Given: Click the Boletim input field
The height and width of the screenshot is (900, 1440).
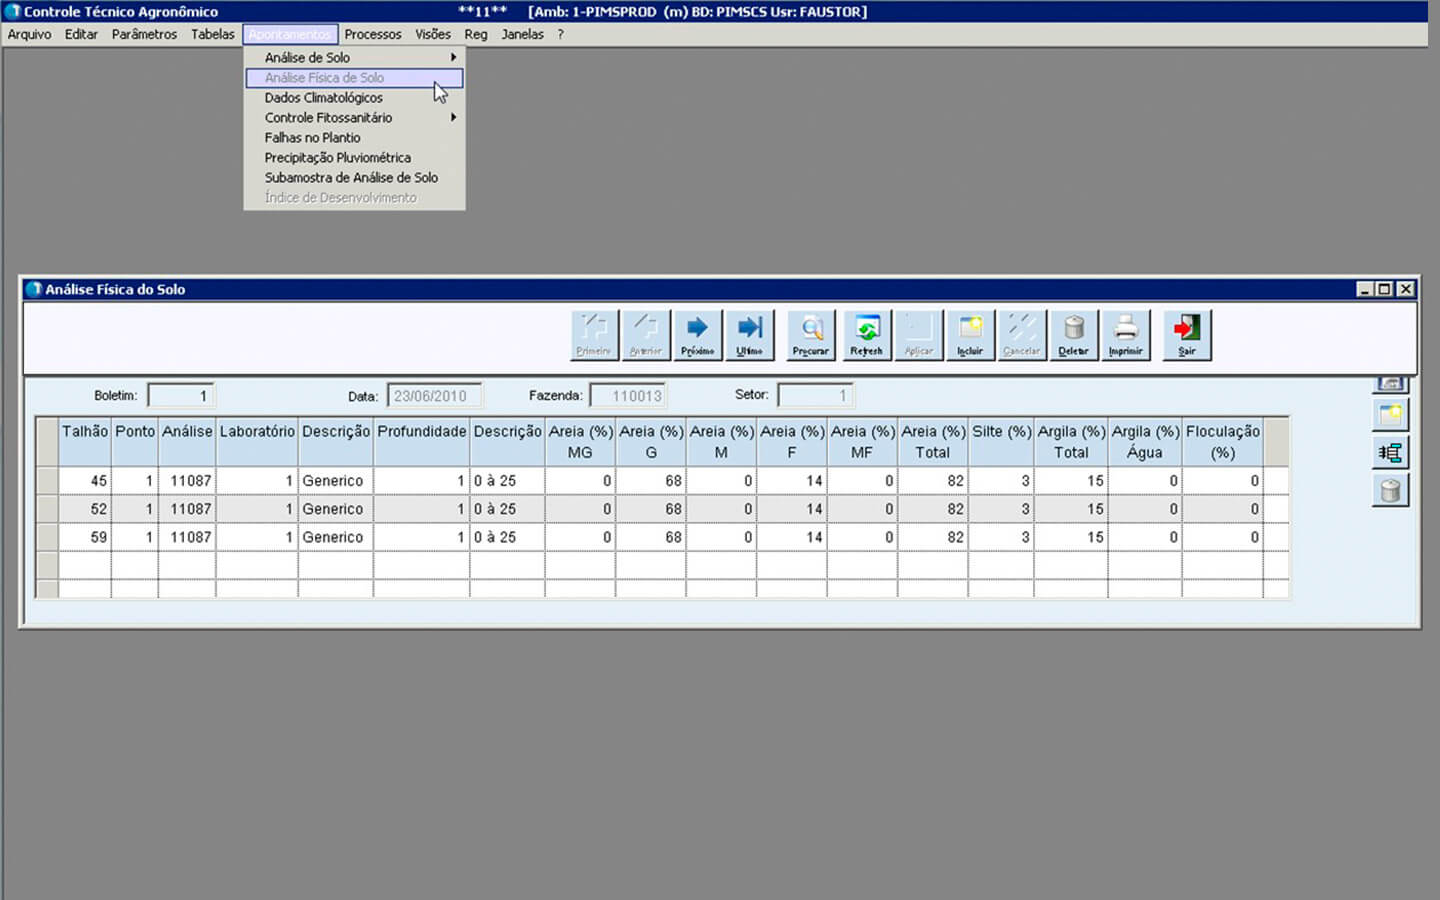Looking at the screenshot, I should click(x=181, y=396).
